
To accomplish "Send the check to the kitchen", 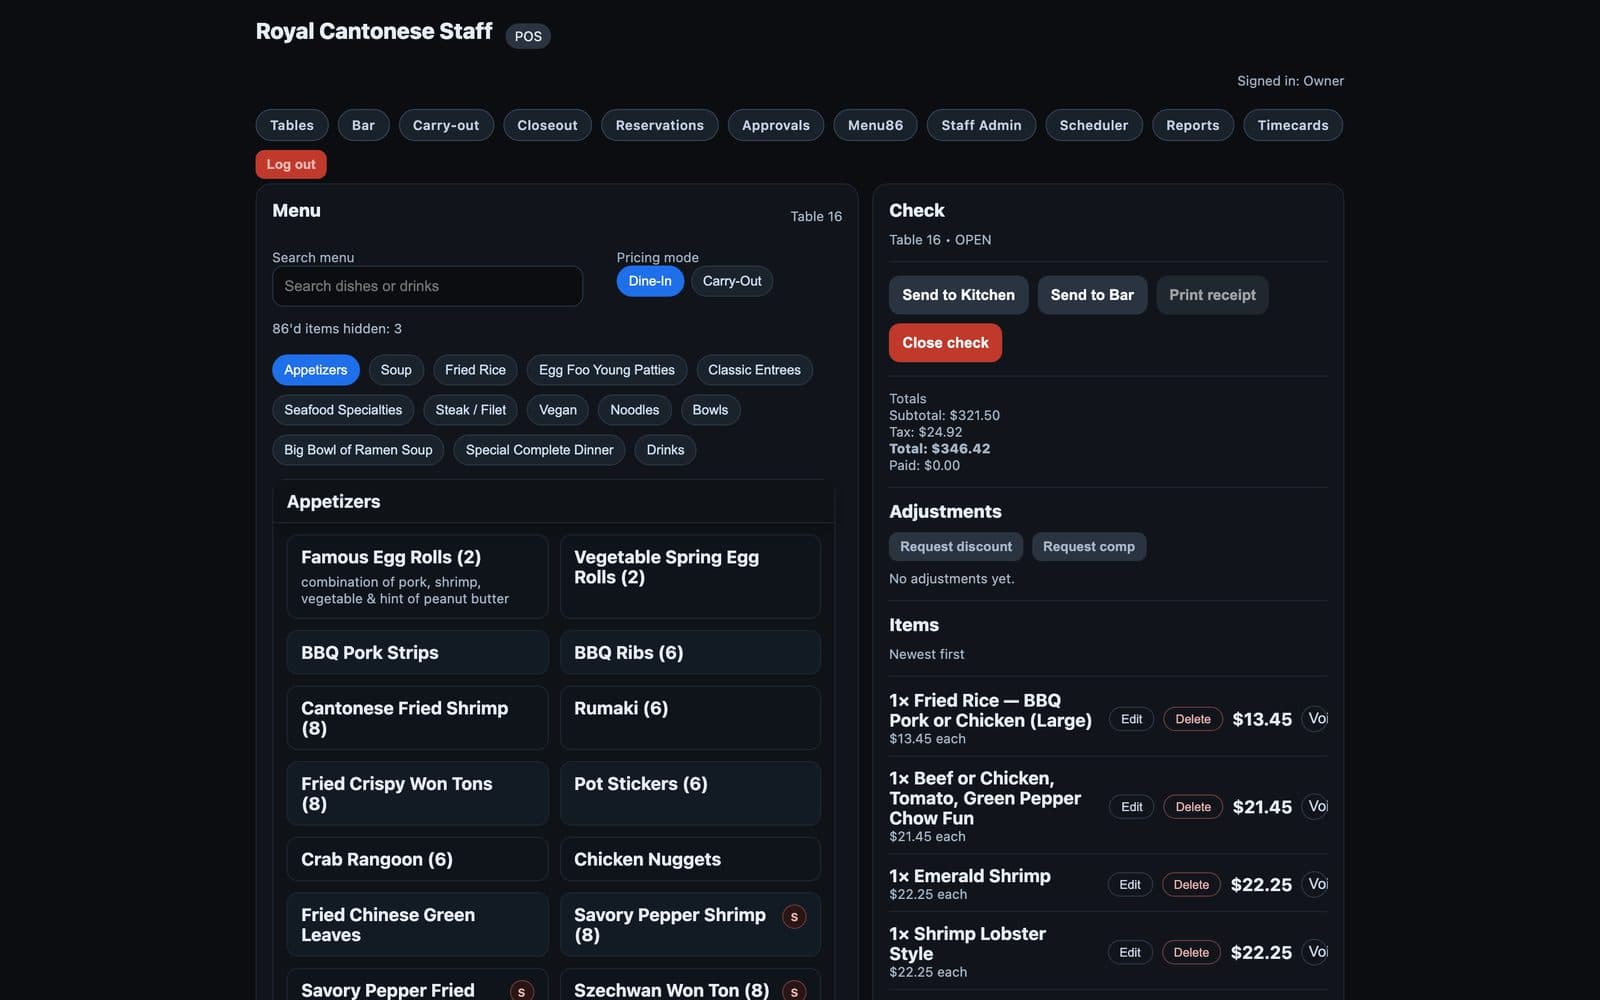I will tap(958, 295).
